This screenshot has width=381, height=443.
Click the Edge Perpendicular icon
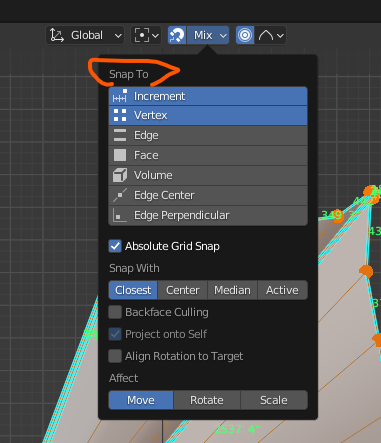coord(120,215)
